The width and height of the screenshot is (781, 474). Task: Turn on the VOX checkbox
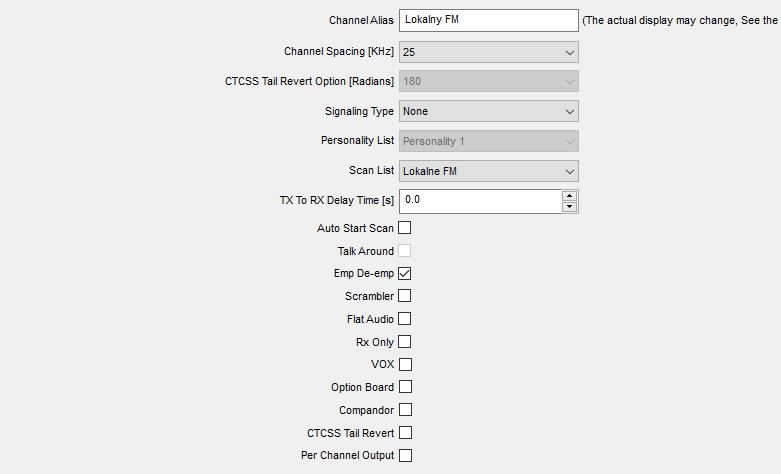coord(405,364)
